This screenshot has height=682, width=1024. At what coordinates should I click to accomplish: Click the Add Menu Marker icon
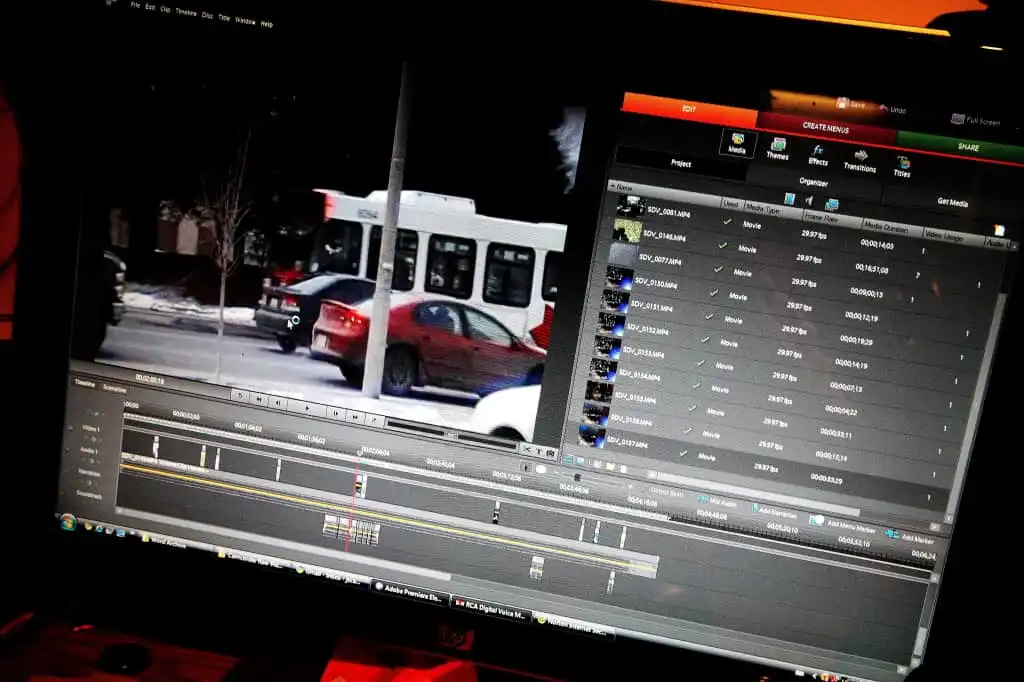816,520
